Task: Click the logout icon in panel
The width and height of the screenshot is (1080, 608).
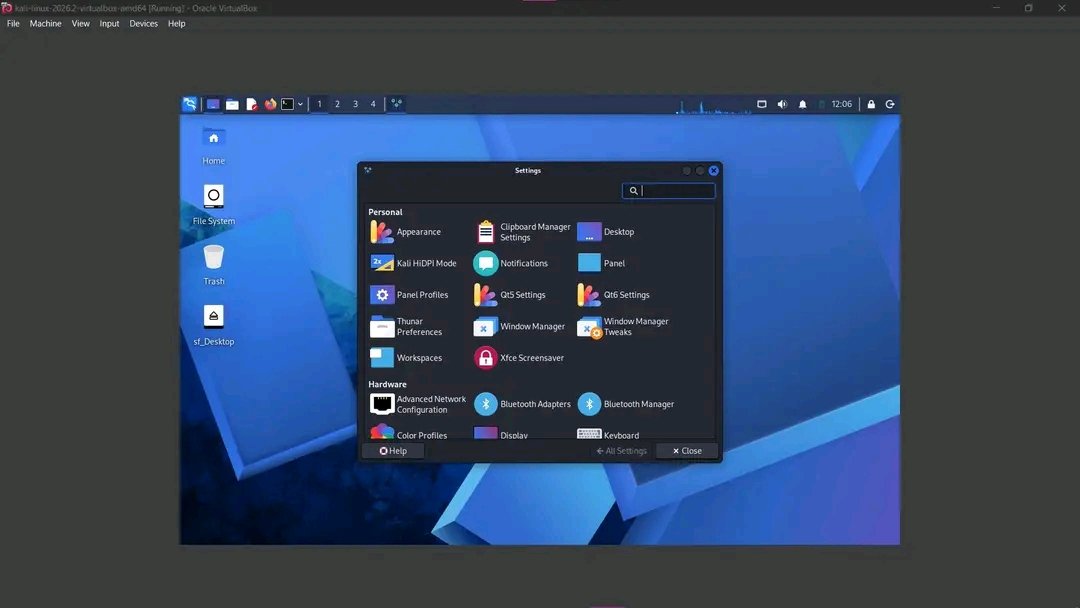Action: coord(890,104)
